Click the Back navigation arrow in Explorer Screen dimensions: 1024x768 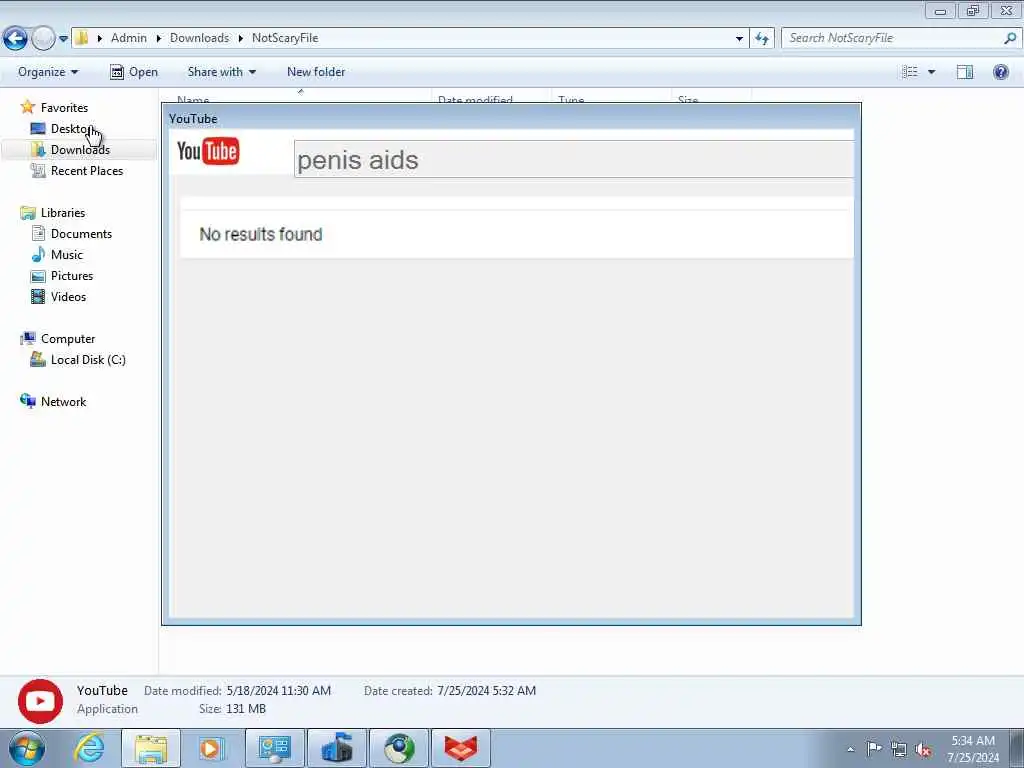point(15,39)
